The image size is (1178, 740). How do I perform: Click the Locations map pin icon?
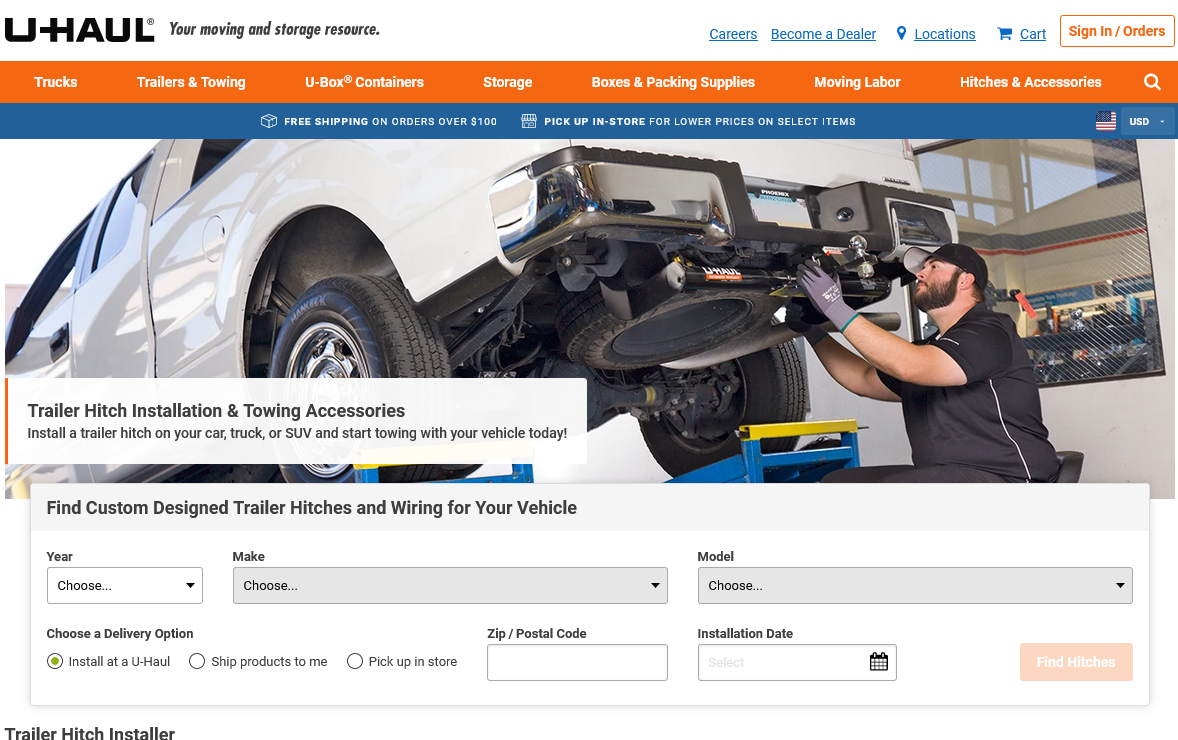pyautogui.click(x=901, y=33)
